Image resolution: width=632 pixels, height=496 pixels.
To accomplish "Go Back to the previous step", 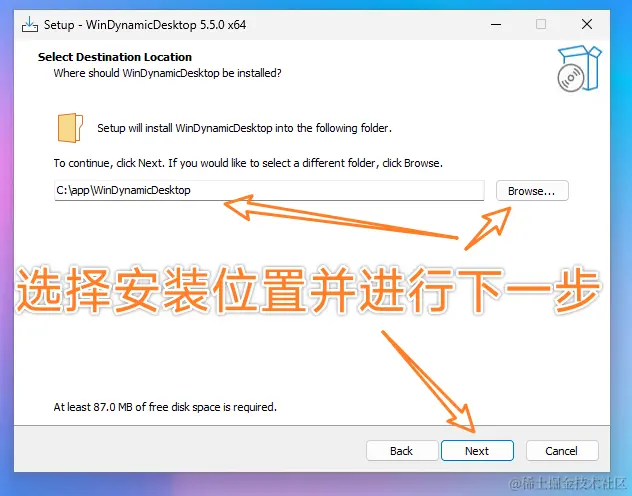I will click(x=402, y=450).
